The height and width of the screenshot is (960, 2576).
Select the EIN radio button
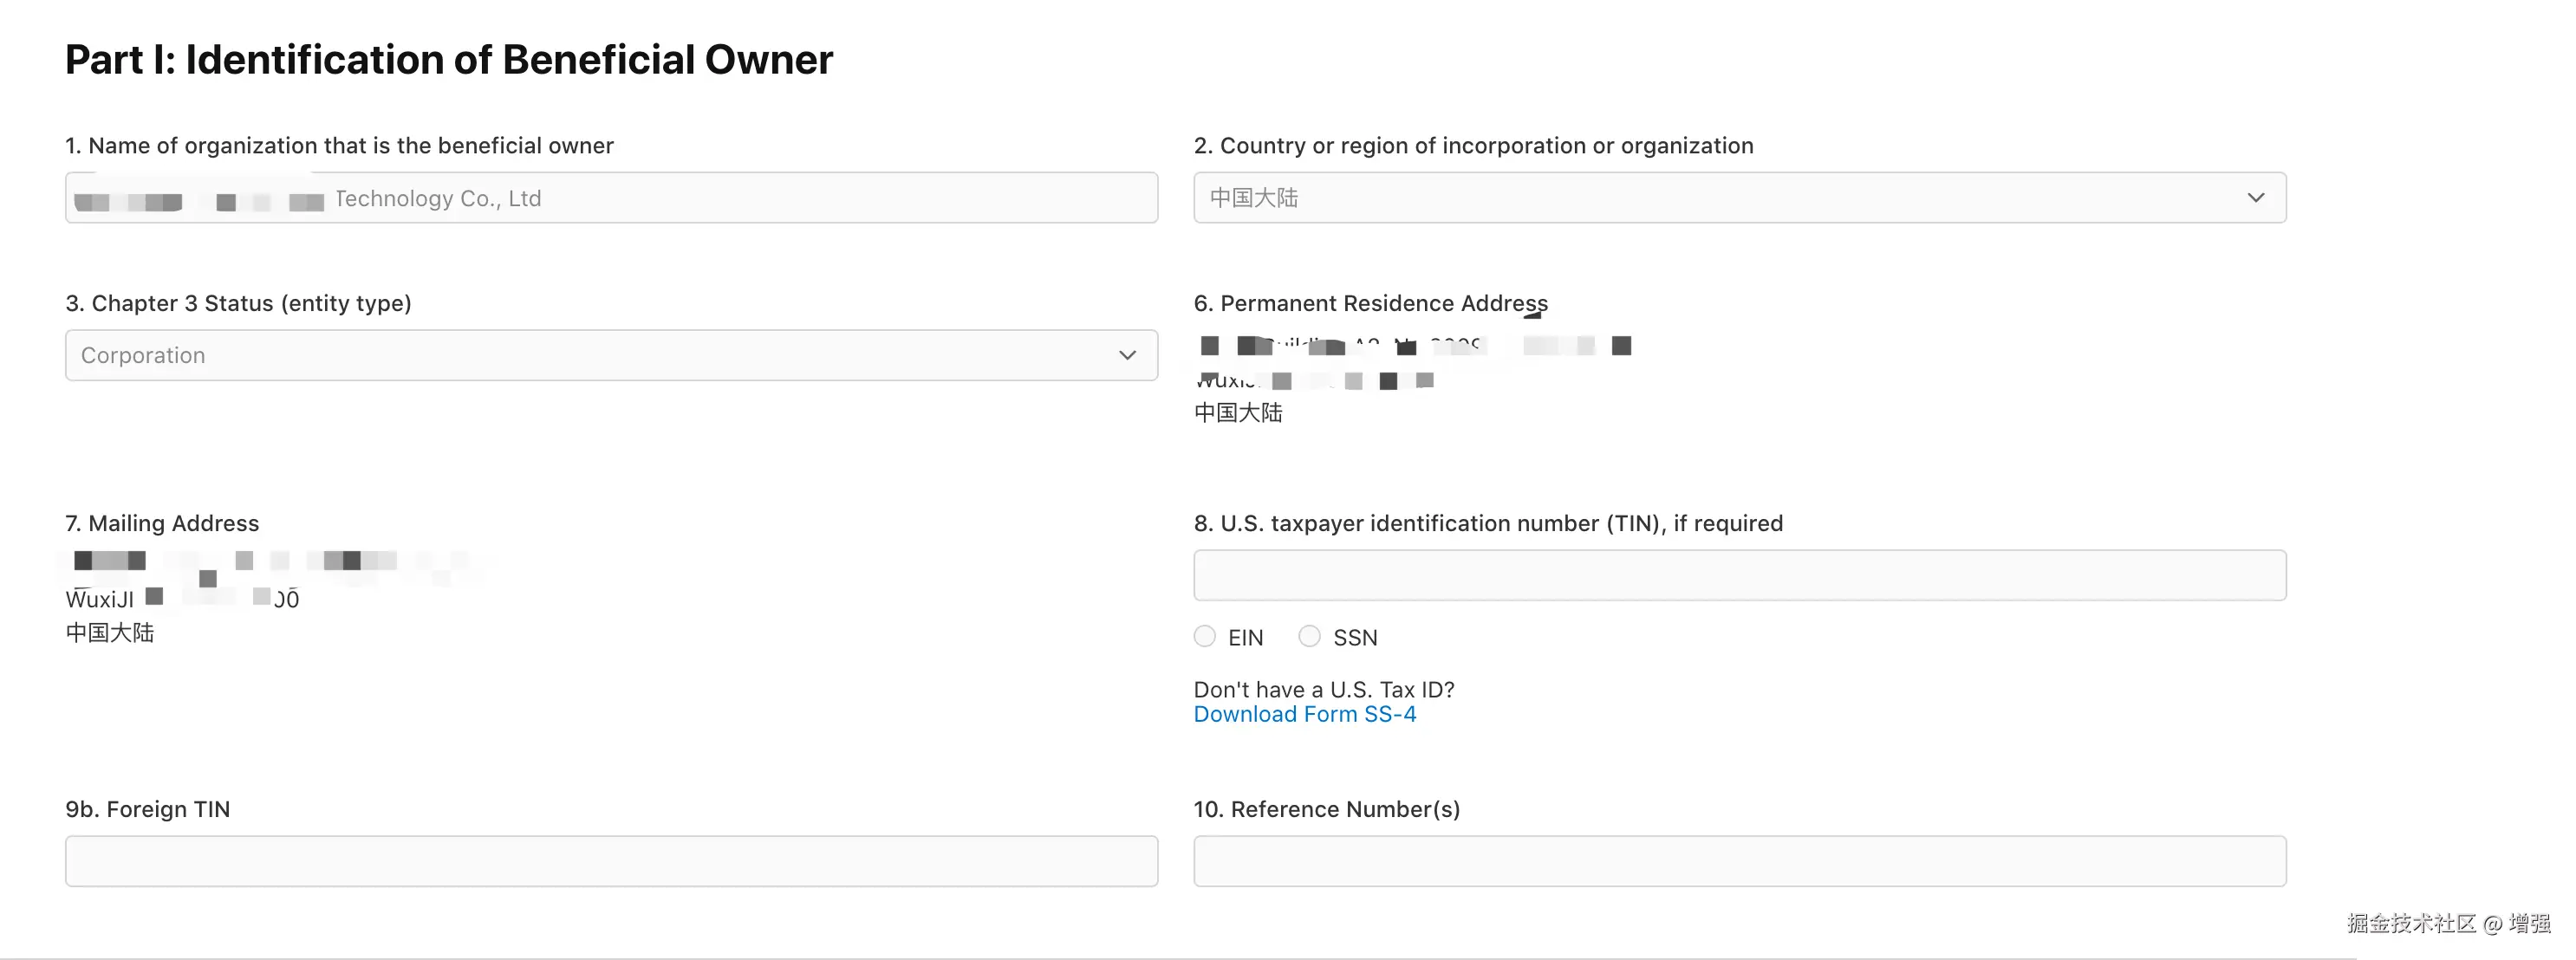1205,637
